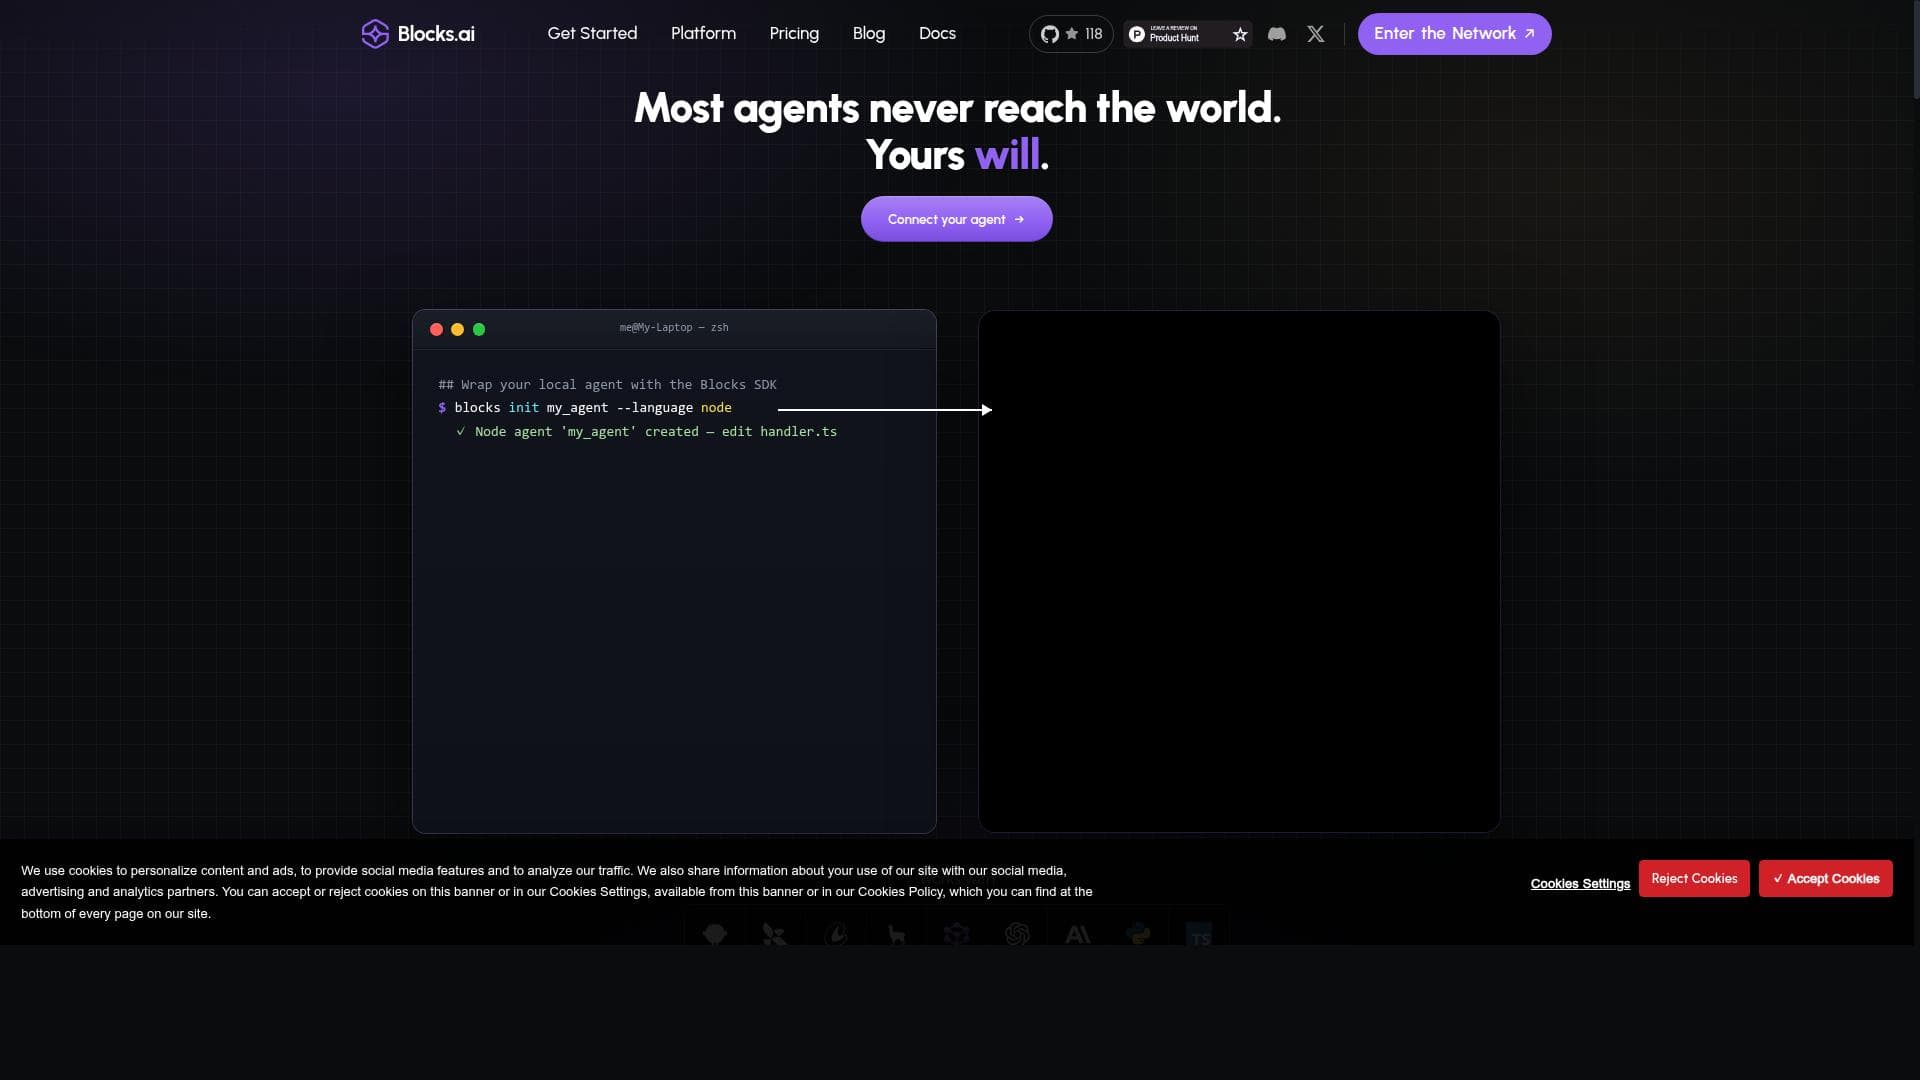Open the GitHub stars badge
The height and width of the screenshot is (1080, 1920).
pos(1071,34)
